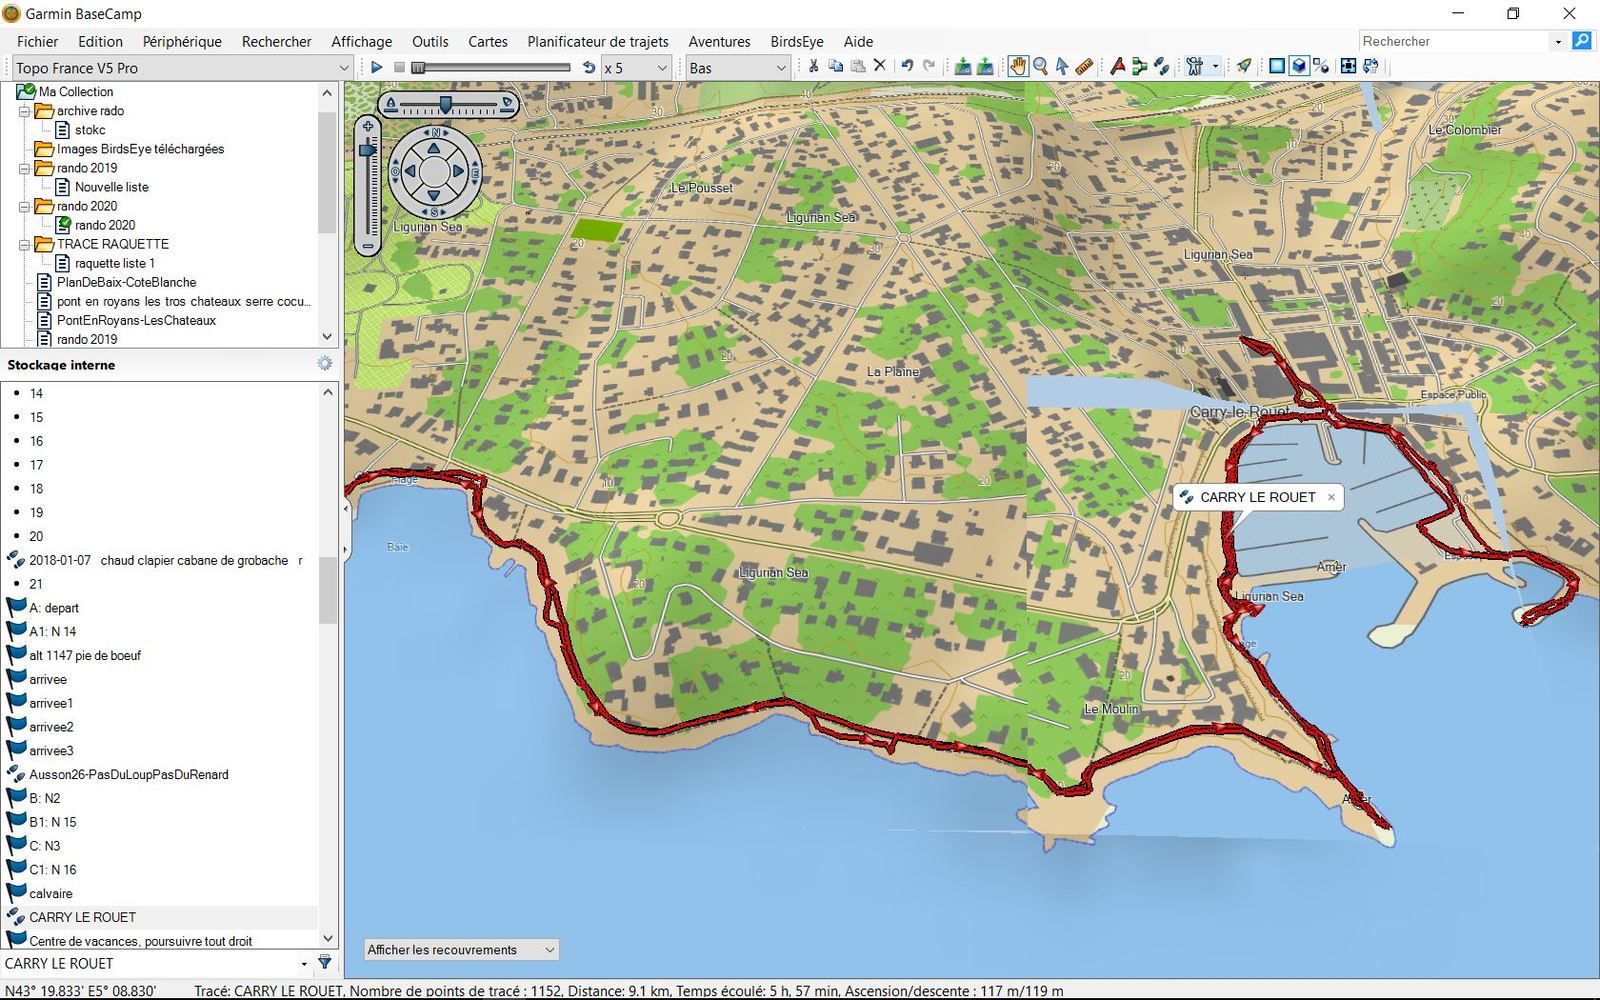Select alt 1147 pie de boeuf waypoint
Image resolution: width=1600 pixels, height=1000 pixels.
(85, 655)
